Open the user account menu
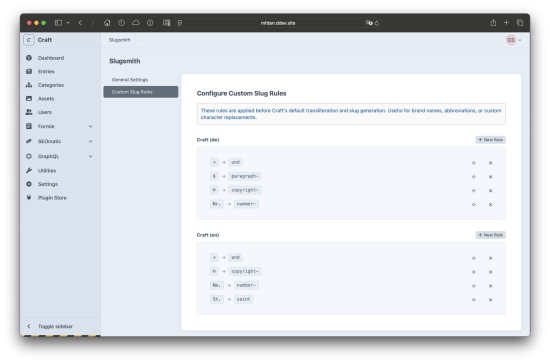This screenshot has height=363, width=550. [x=514, y=40]
